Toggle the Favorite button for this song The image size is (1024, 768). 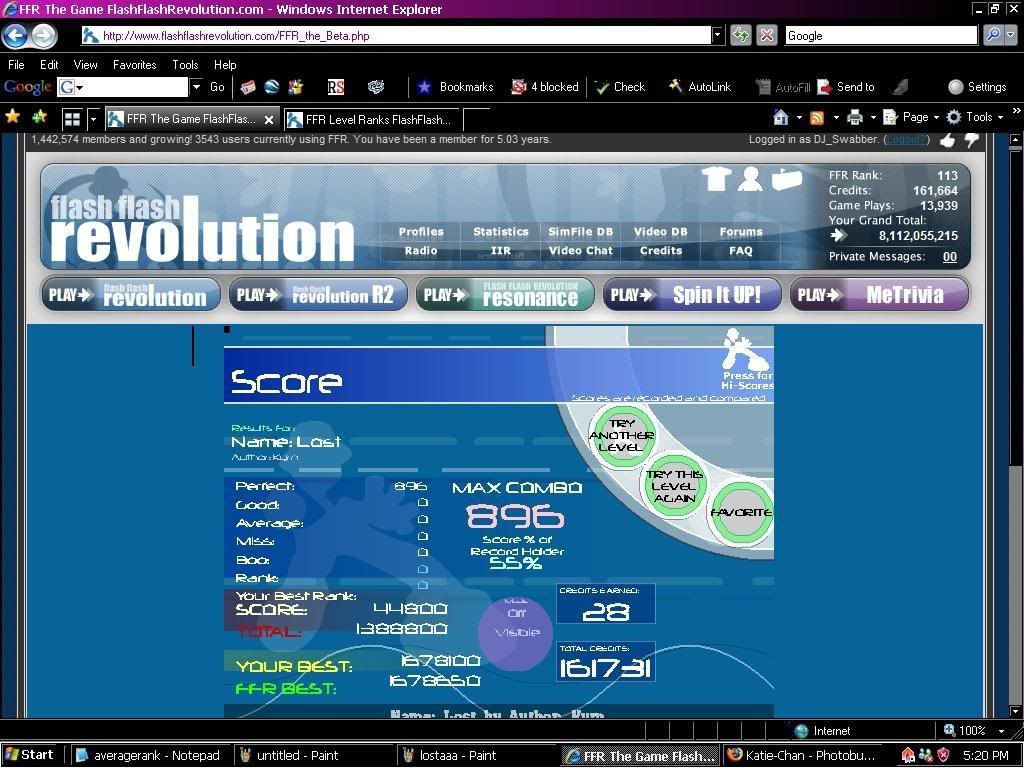pos(741,513)
